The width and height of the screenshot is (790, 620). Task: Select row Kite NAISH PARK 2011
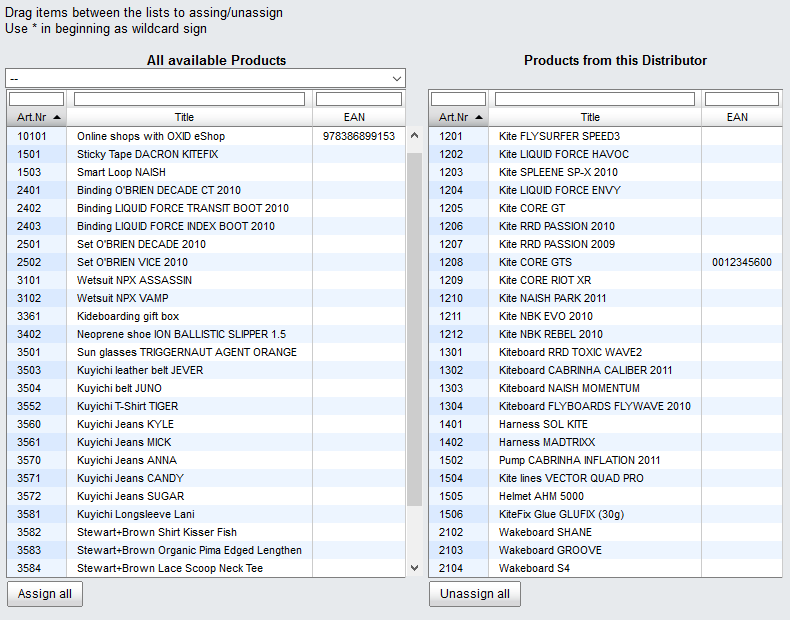point(606,298)
